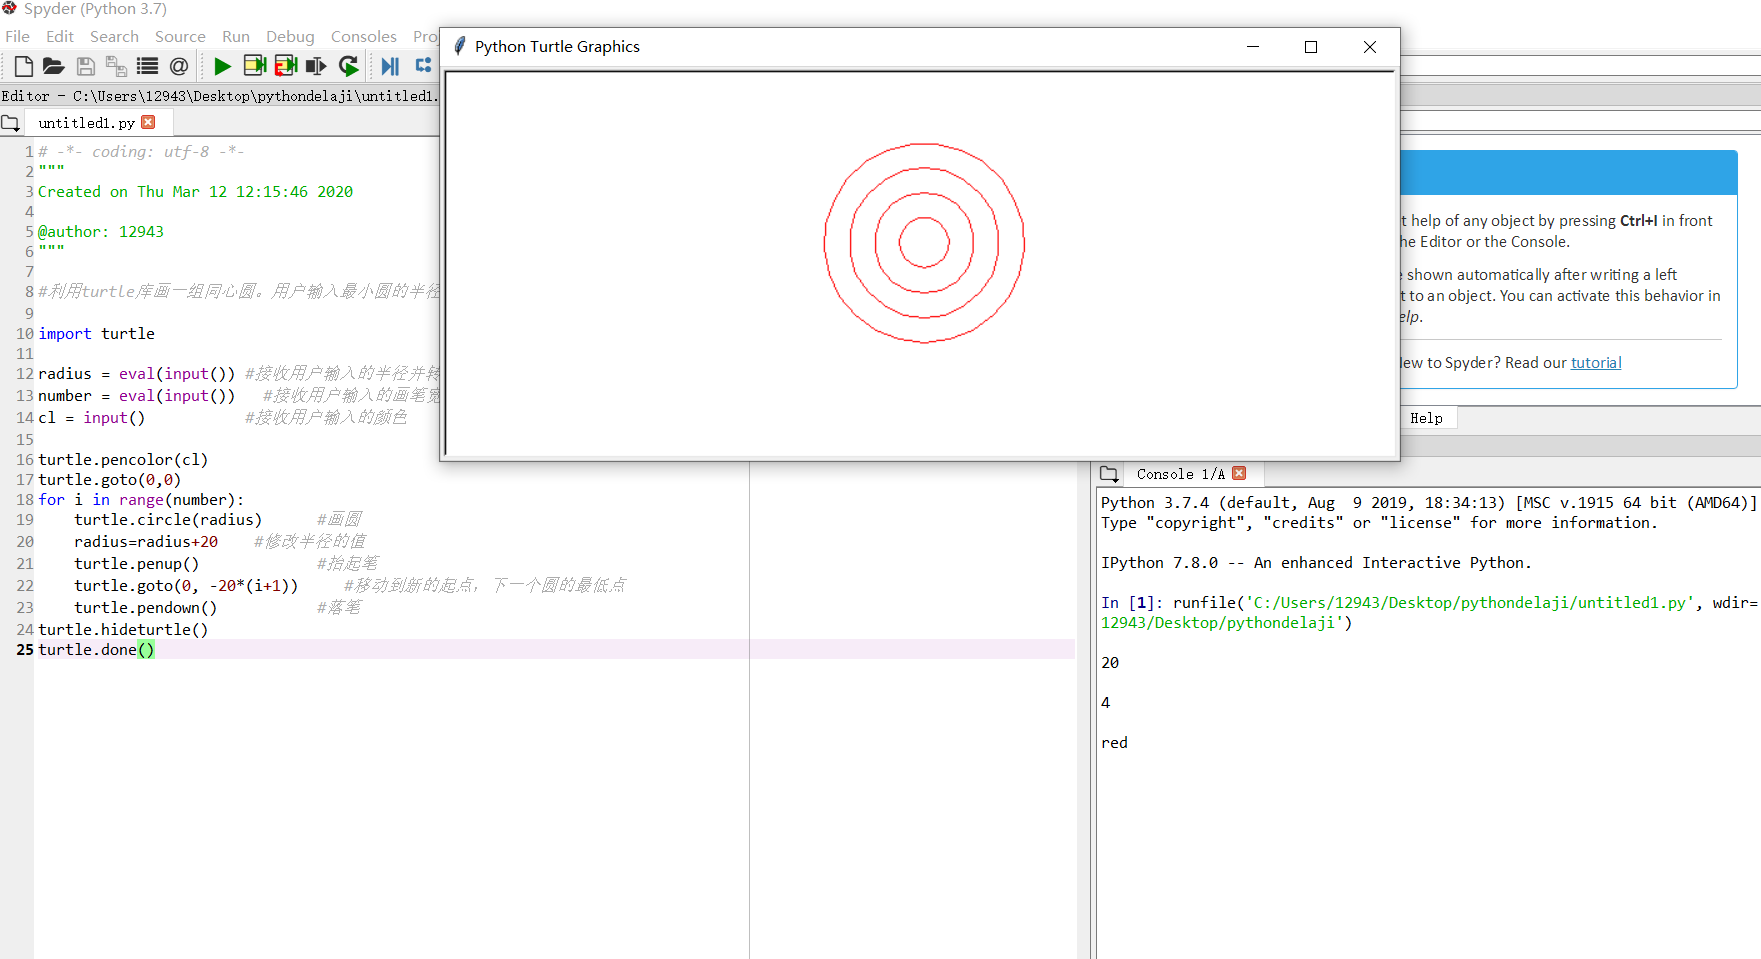Maximize the Python Turtle Graphics window
This screenshot has width=1761, height=959.
point(1311,47)
